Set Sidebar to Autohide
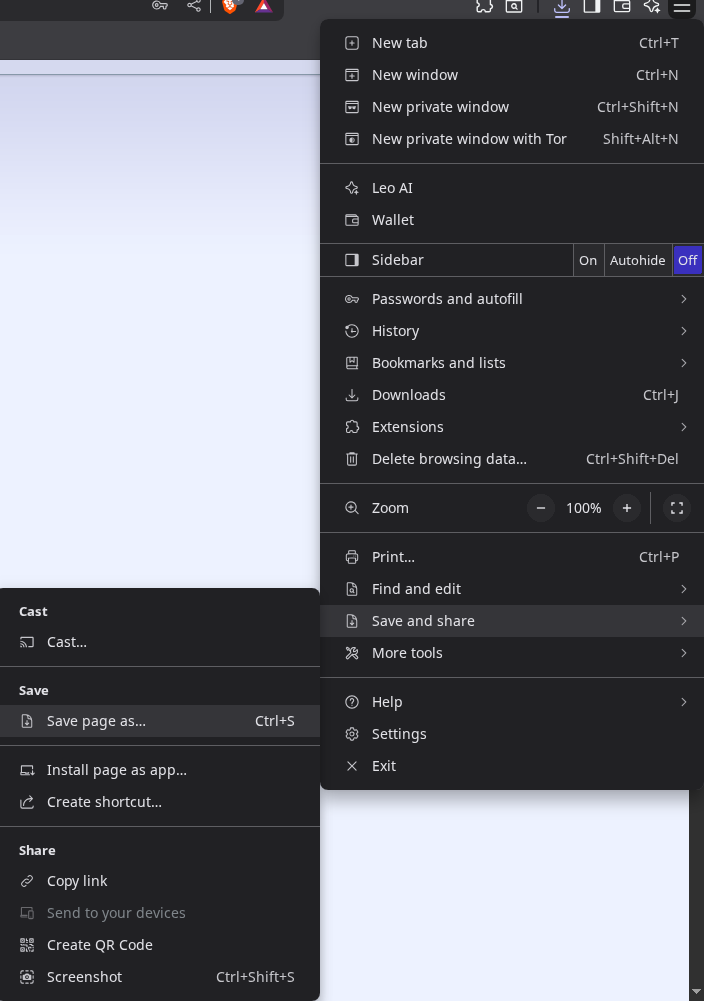 (637, 260)
